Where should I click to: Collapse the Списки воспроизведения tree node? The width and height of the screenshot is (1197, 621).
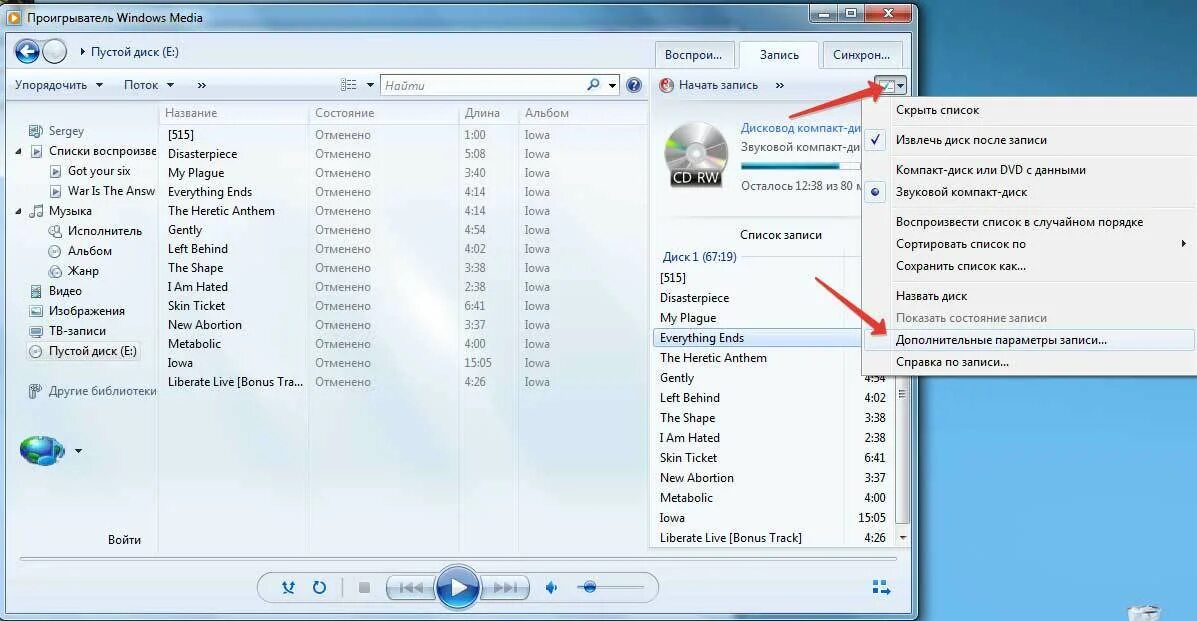(18, 151)
